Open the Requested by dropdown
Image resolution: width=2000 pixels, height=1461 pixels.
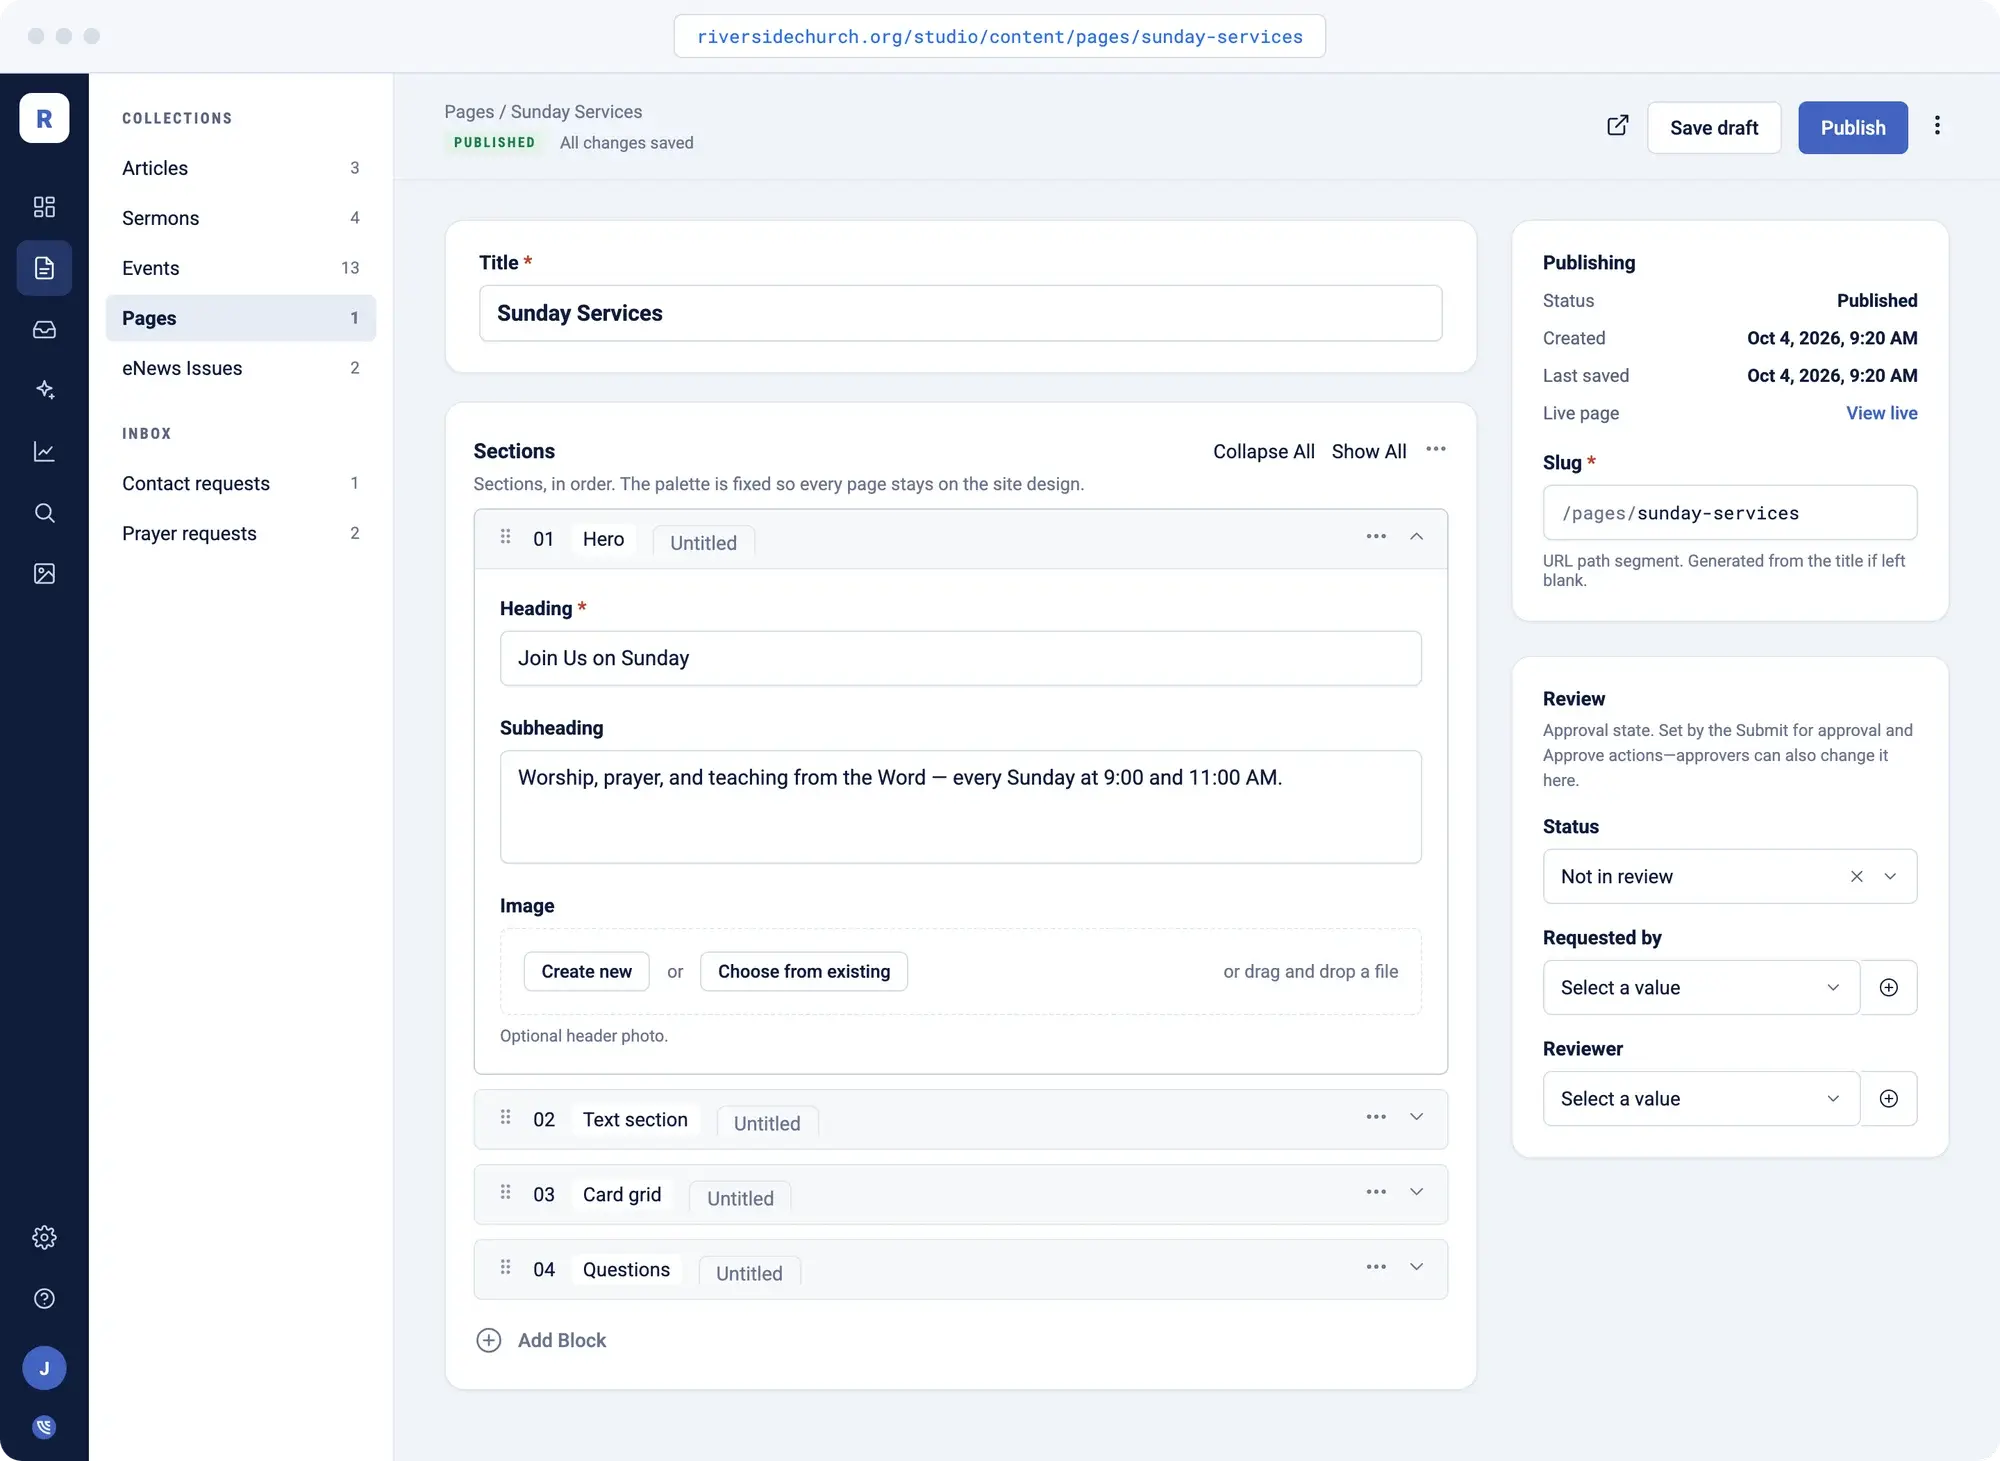(1701, 988)
